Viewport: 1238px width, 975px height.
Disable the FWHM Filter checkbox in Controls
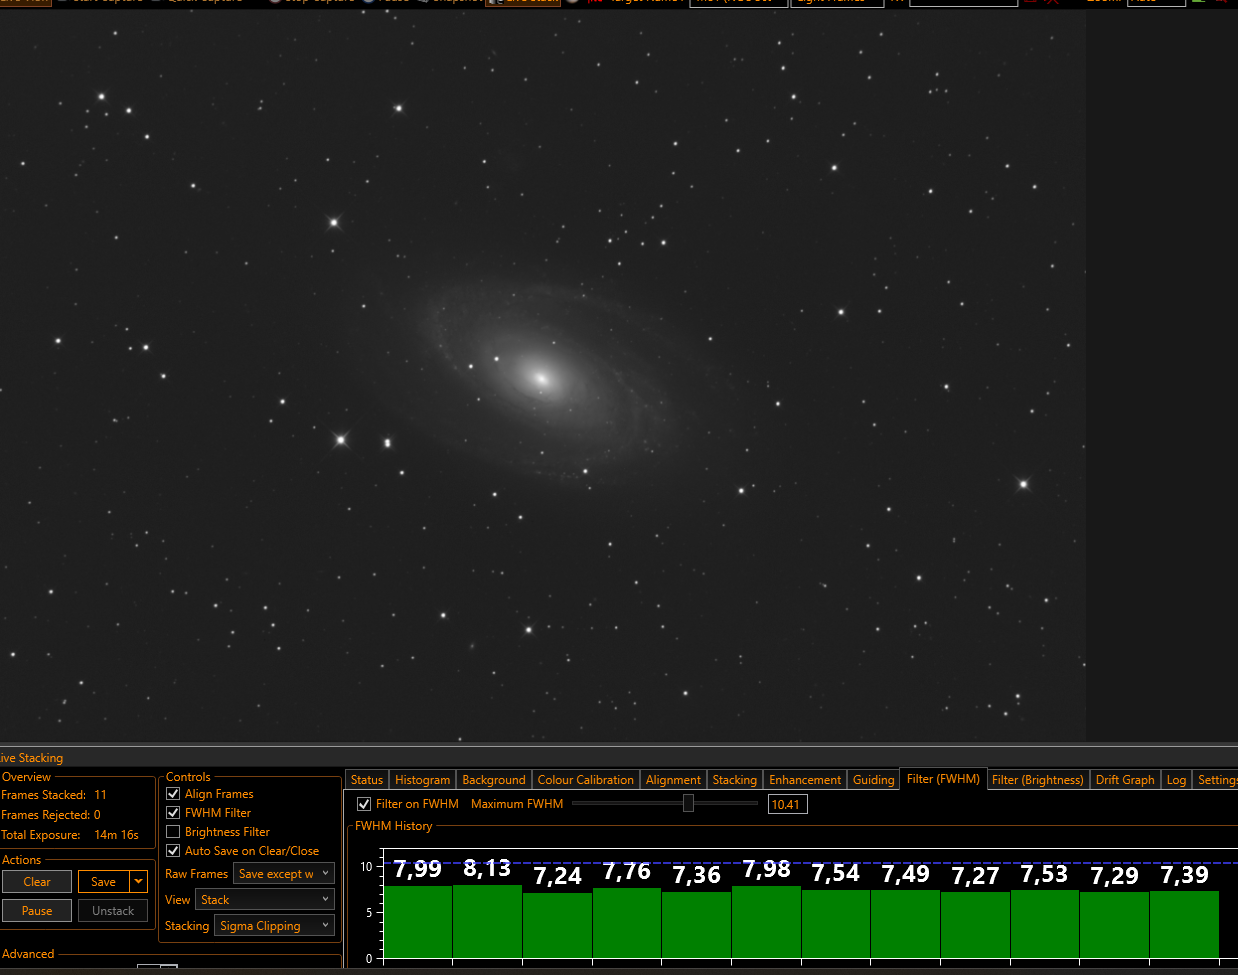173,813
